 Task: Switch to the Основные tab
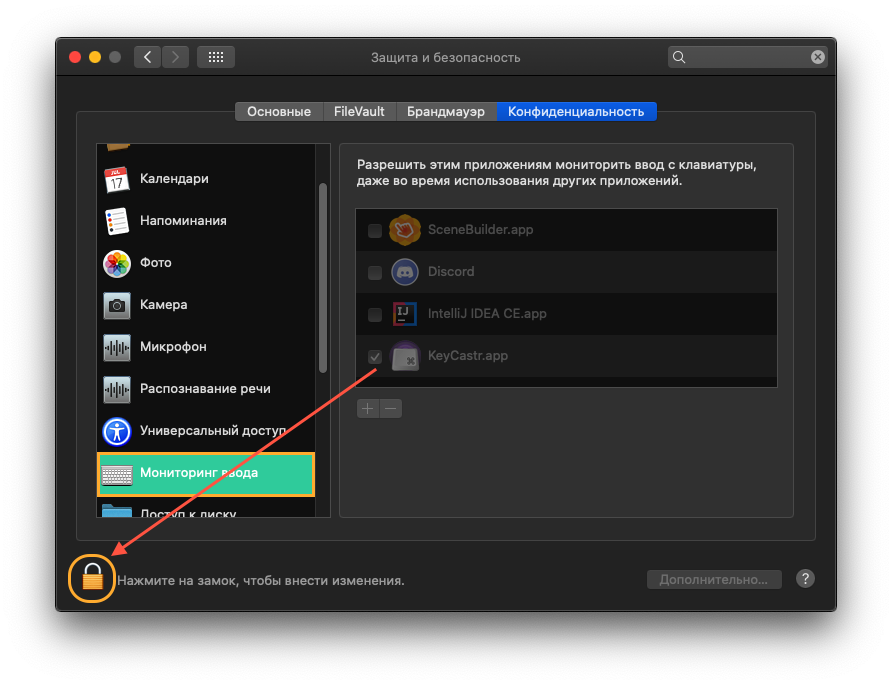[279, 112]
